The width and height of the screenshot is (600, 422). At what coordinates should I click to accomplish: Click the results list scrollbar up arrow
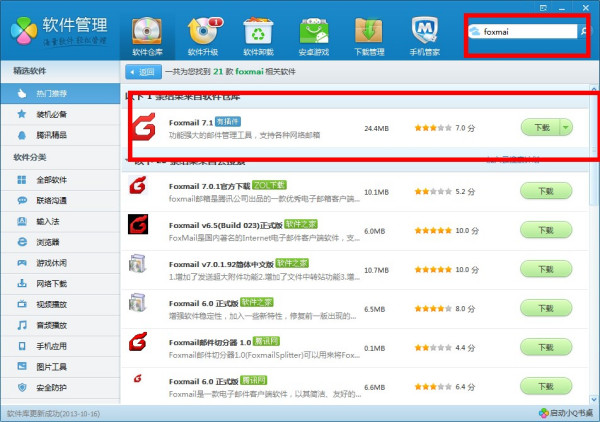[594, 90]
